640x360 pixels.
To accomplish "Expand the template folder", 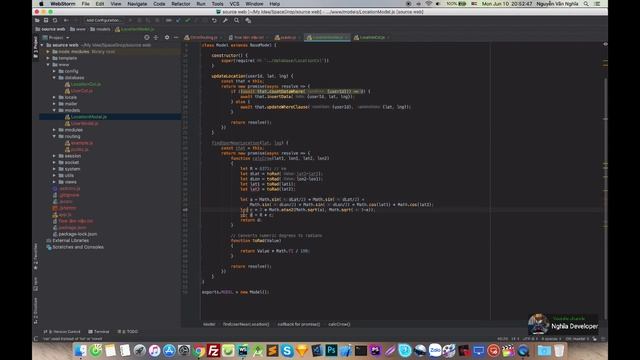I will pyautogui.click(x=48, y=58).
